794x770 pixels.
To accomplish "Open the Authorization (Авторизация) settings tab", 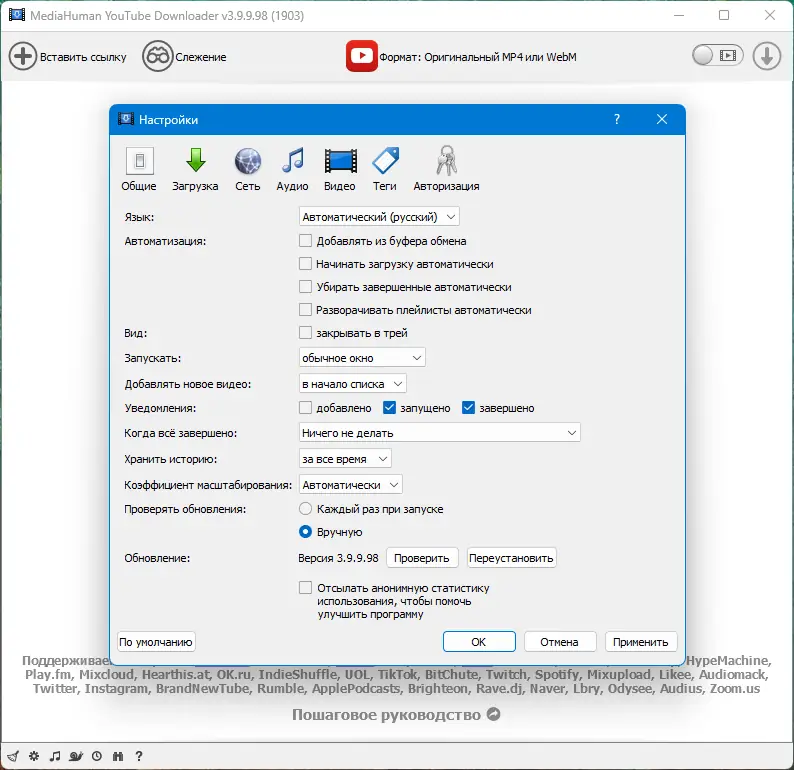I will (x=446, y=169).
